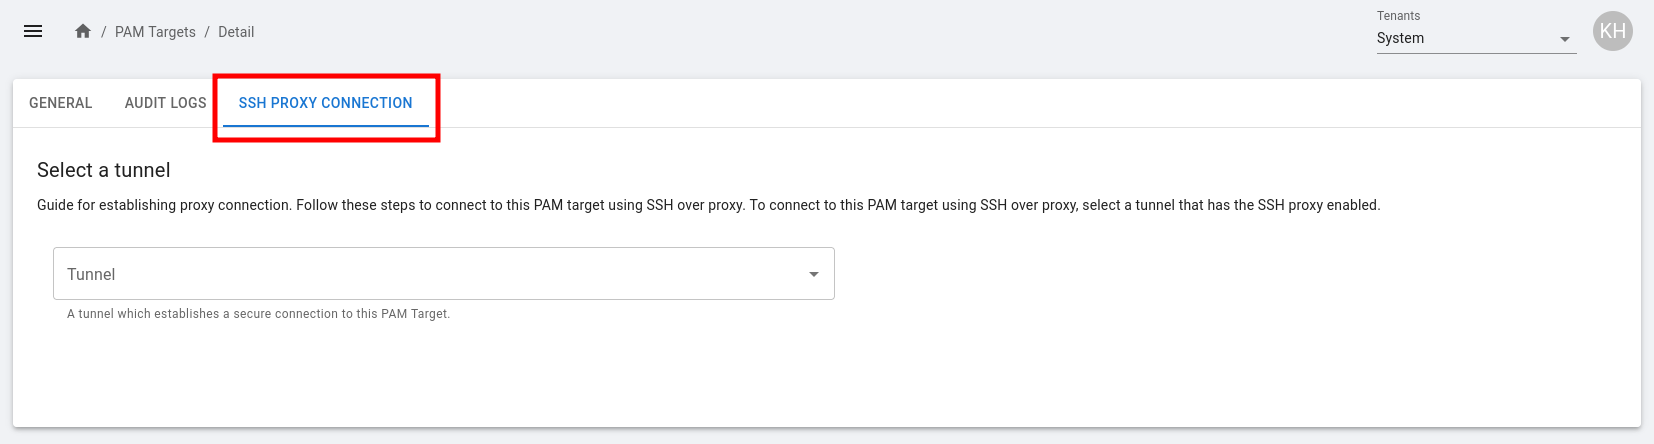Click the Detail breadcrumb item
Viewport: 1654px width, 444px height.
236,32
